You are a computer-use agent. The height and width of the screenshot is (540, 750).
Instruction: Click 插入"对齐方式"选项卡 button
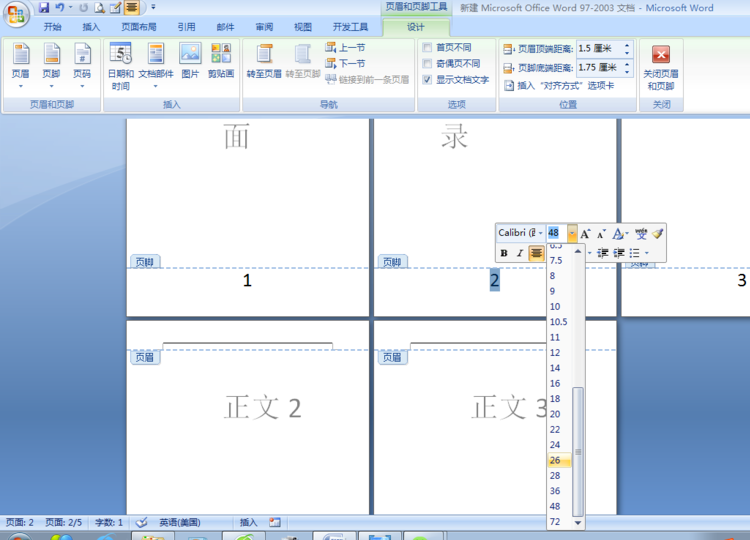click(559, 86)
